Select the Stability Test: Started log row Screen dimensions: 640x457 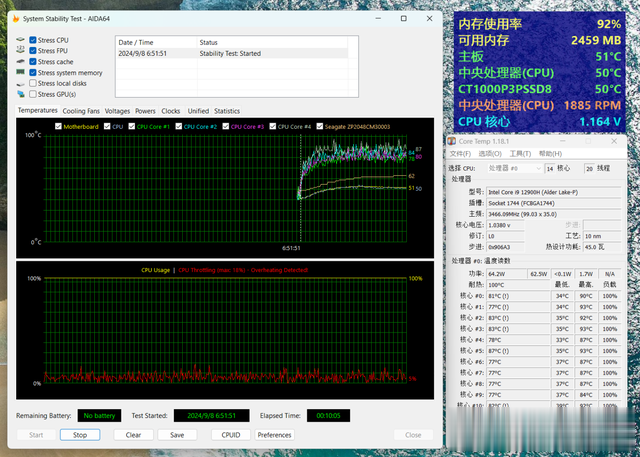(x=232, y=53)
